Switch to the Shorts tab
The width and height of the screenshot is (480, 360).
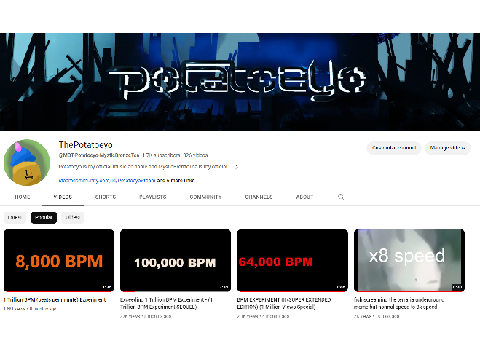[106, 197]
